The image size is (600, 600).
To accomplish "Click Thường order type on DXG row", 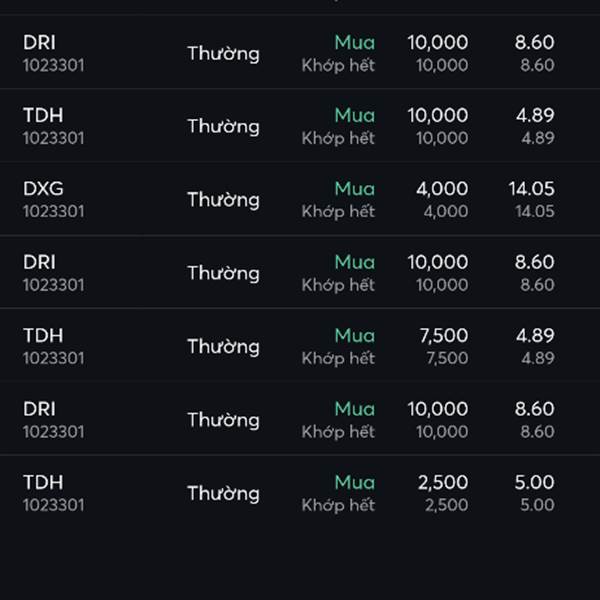I will point(223,200).
